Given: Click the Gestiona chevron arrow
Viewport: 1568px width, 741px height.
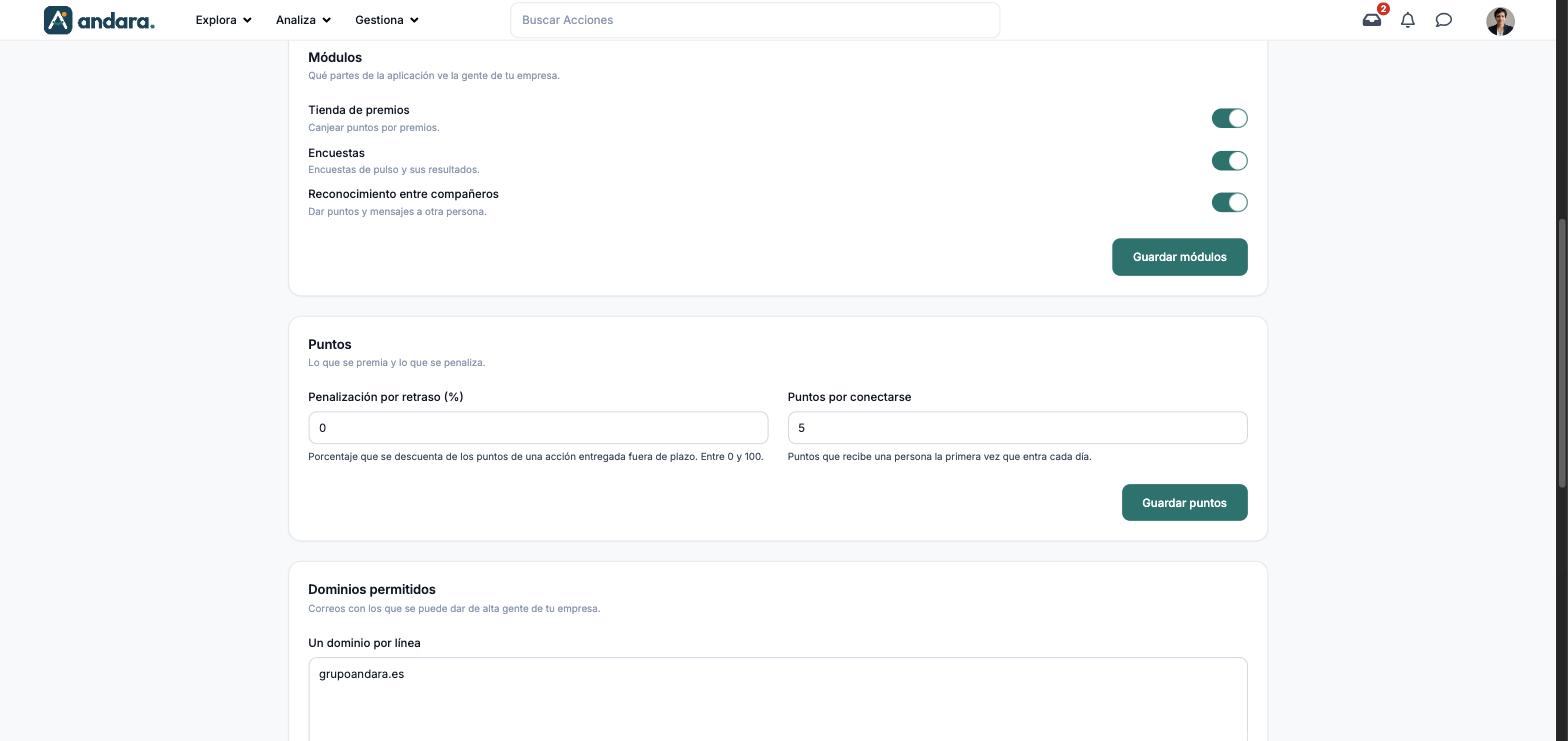Looking at the screenshot, I should pyautogui.click(x=414, y=20).
